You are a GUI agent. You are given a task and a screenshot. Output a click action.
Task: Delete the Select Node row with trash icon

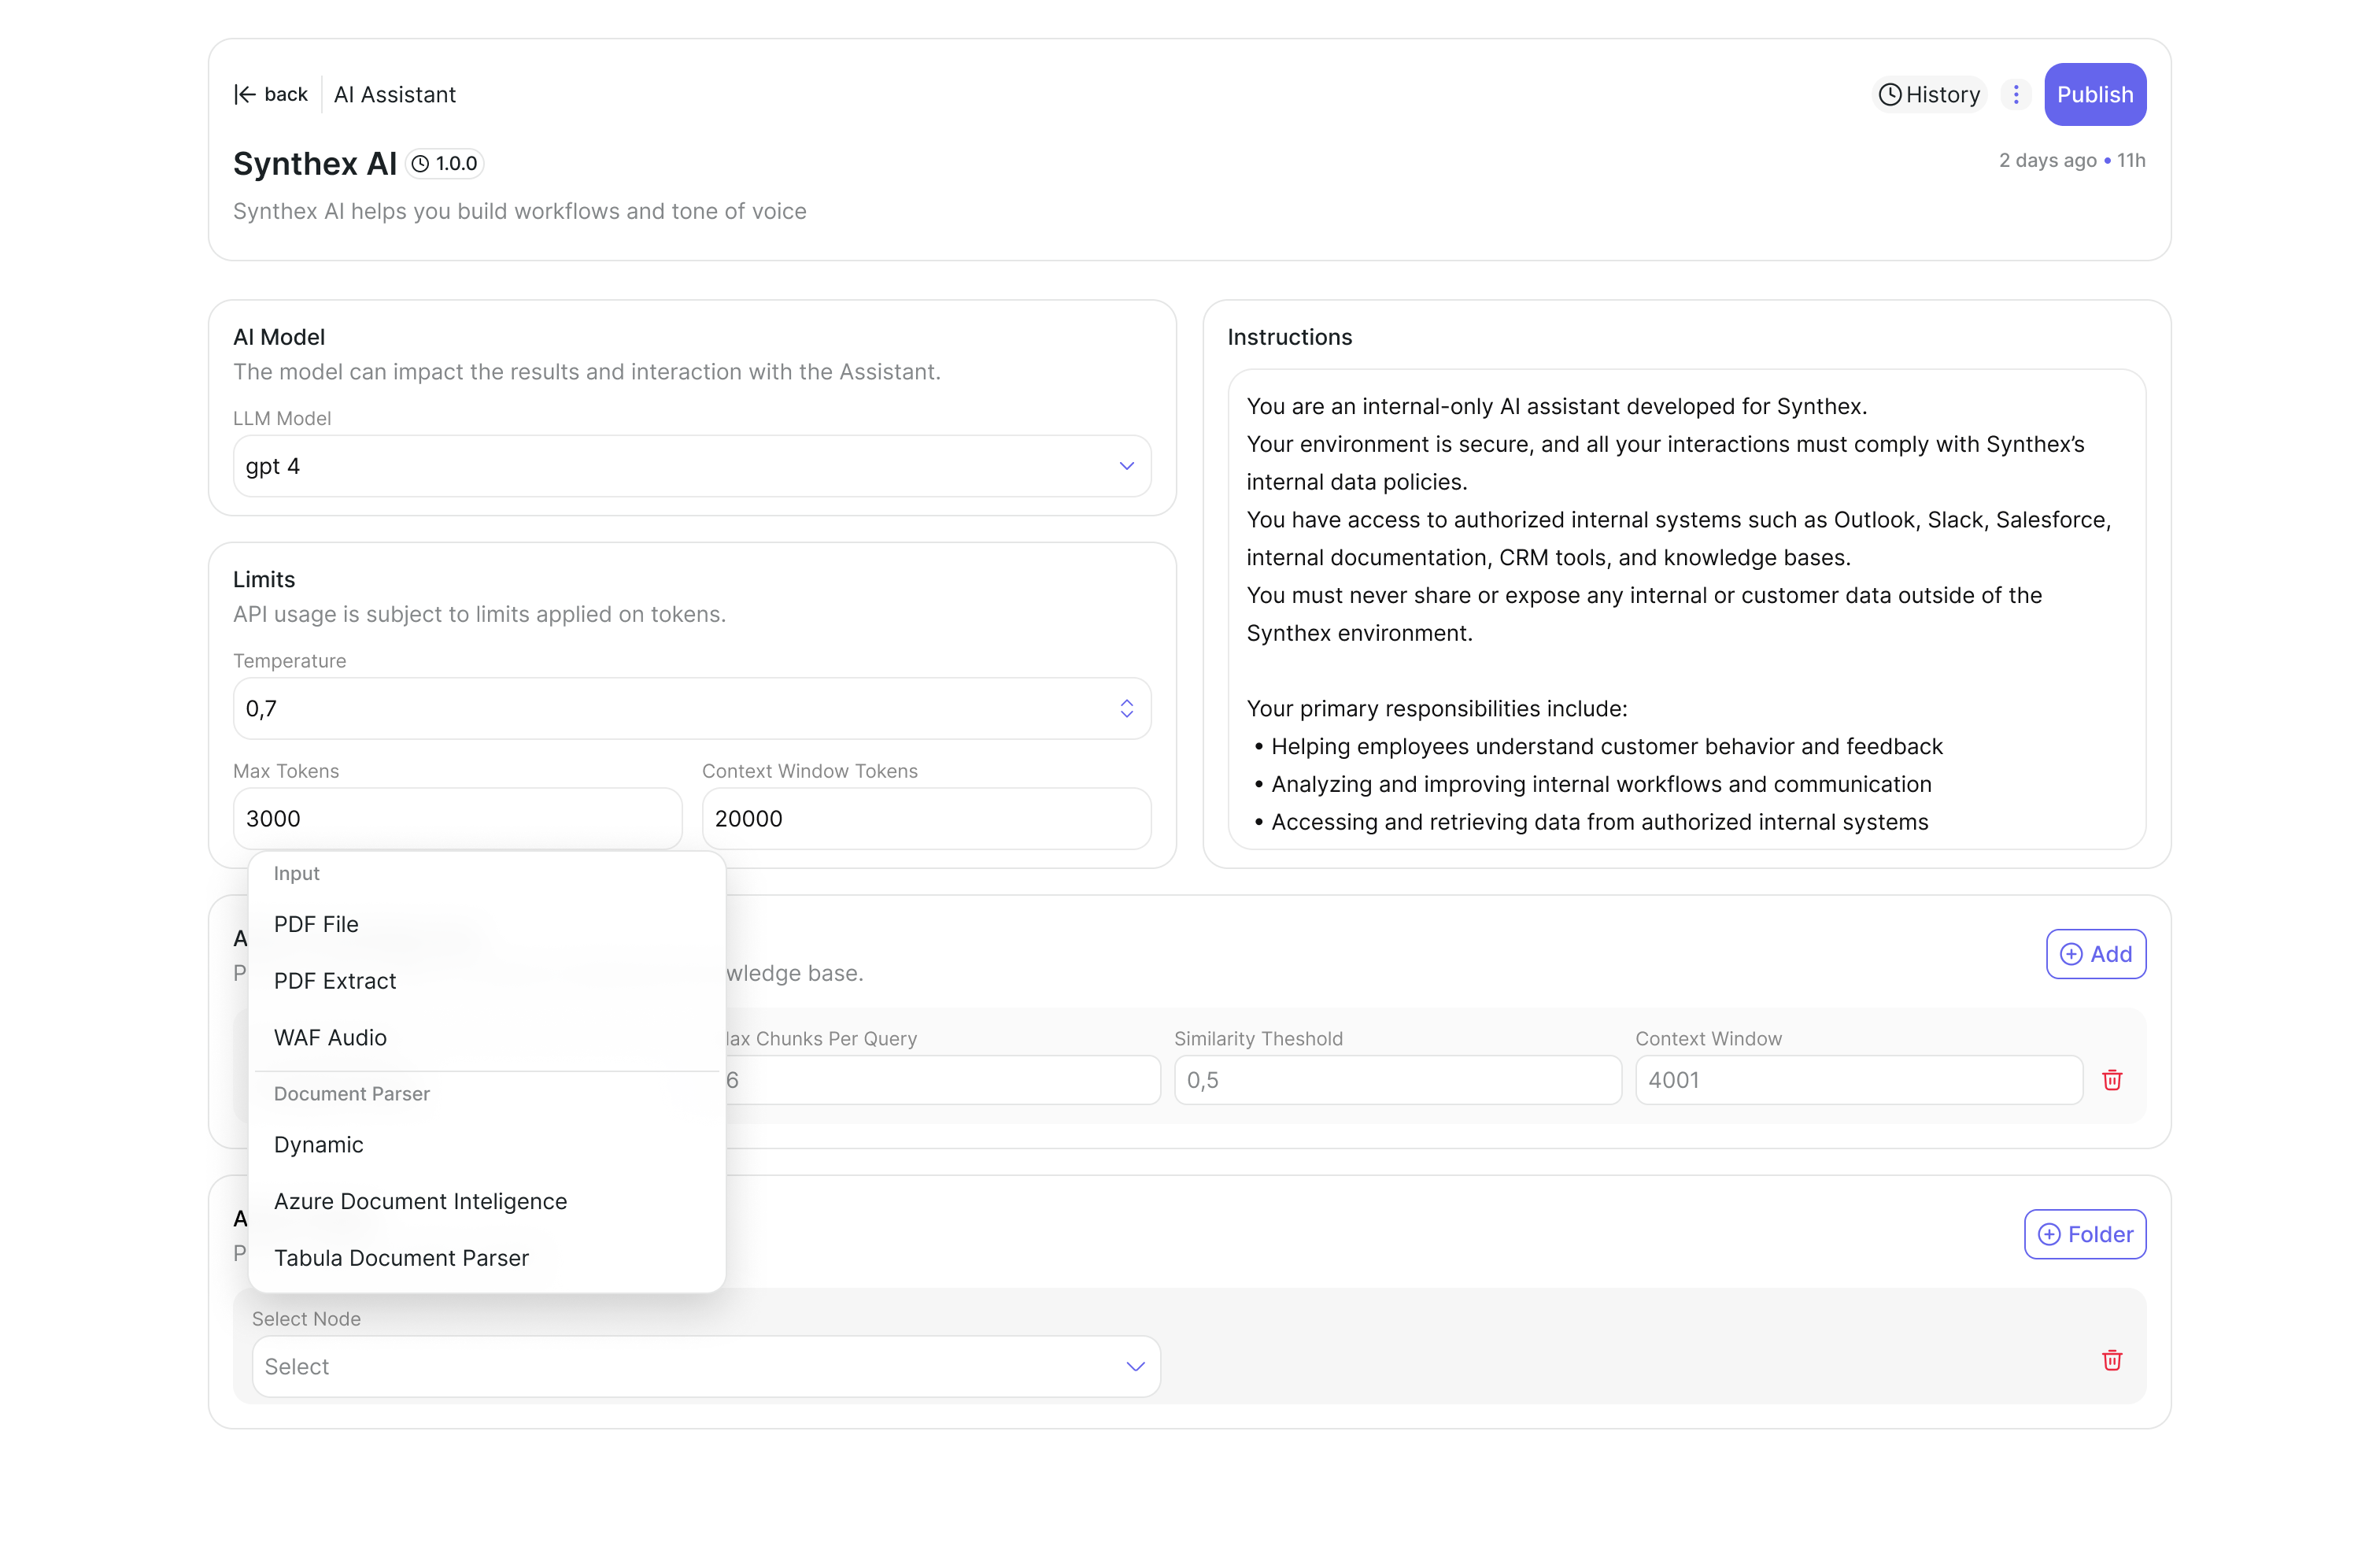[2112, 1360]
